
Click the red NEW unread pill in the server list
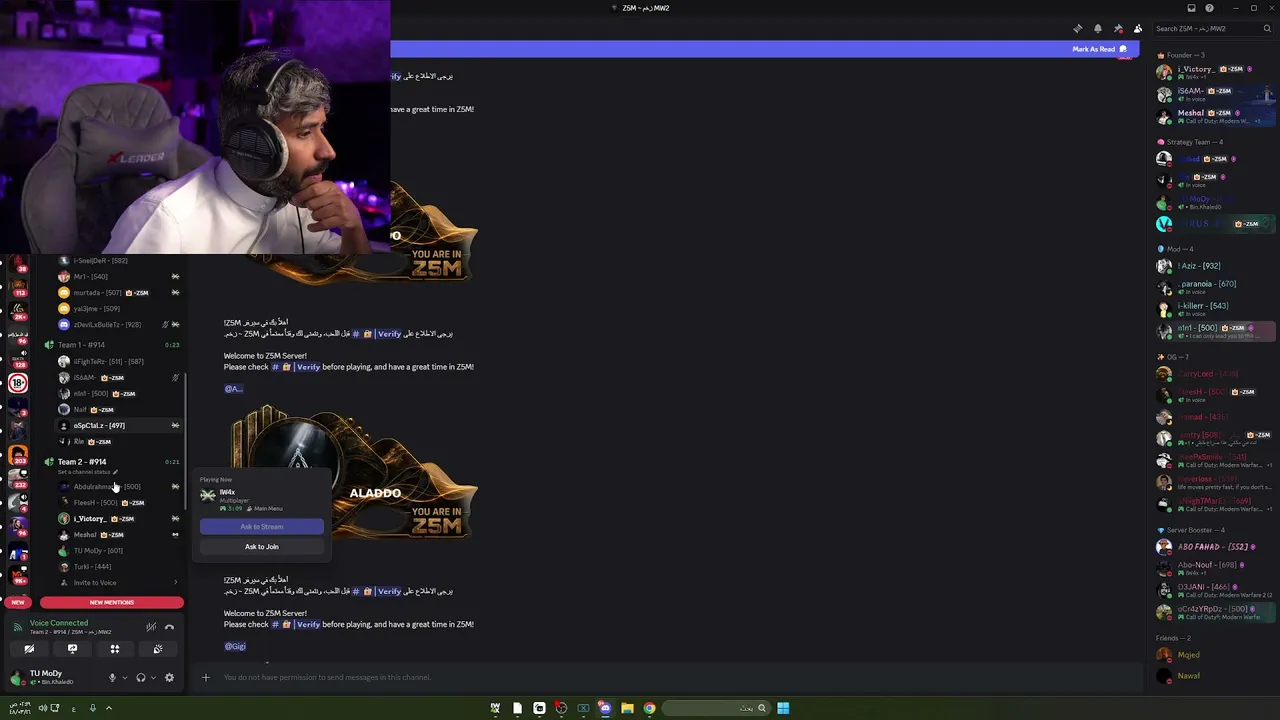18,602
